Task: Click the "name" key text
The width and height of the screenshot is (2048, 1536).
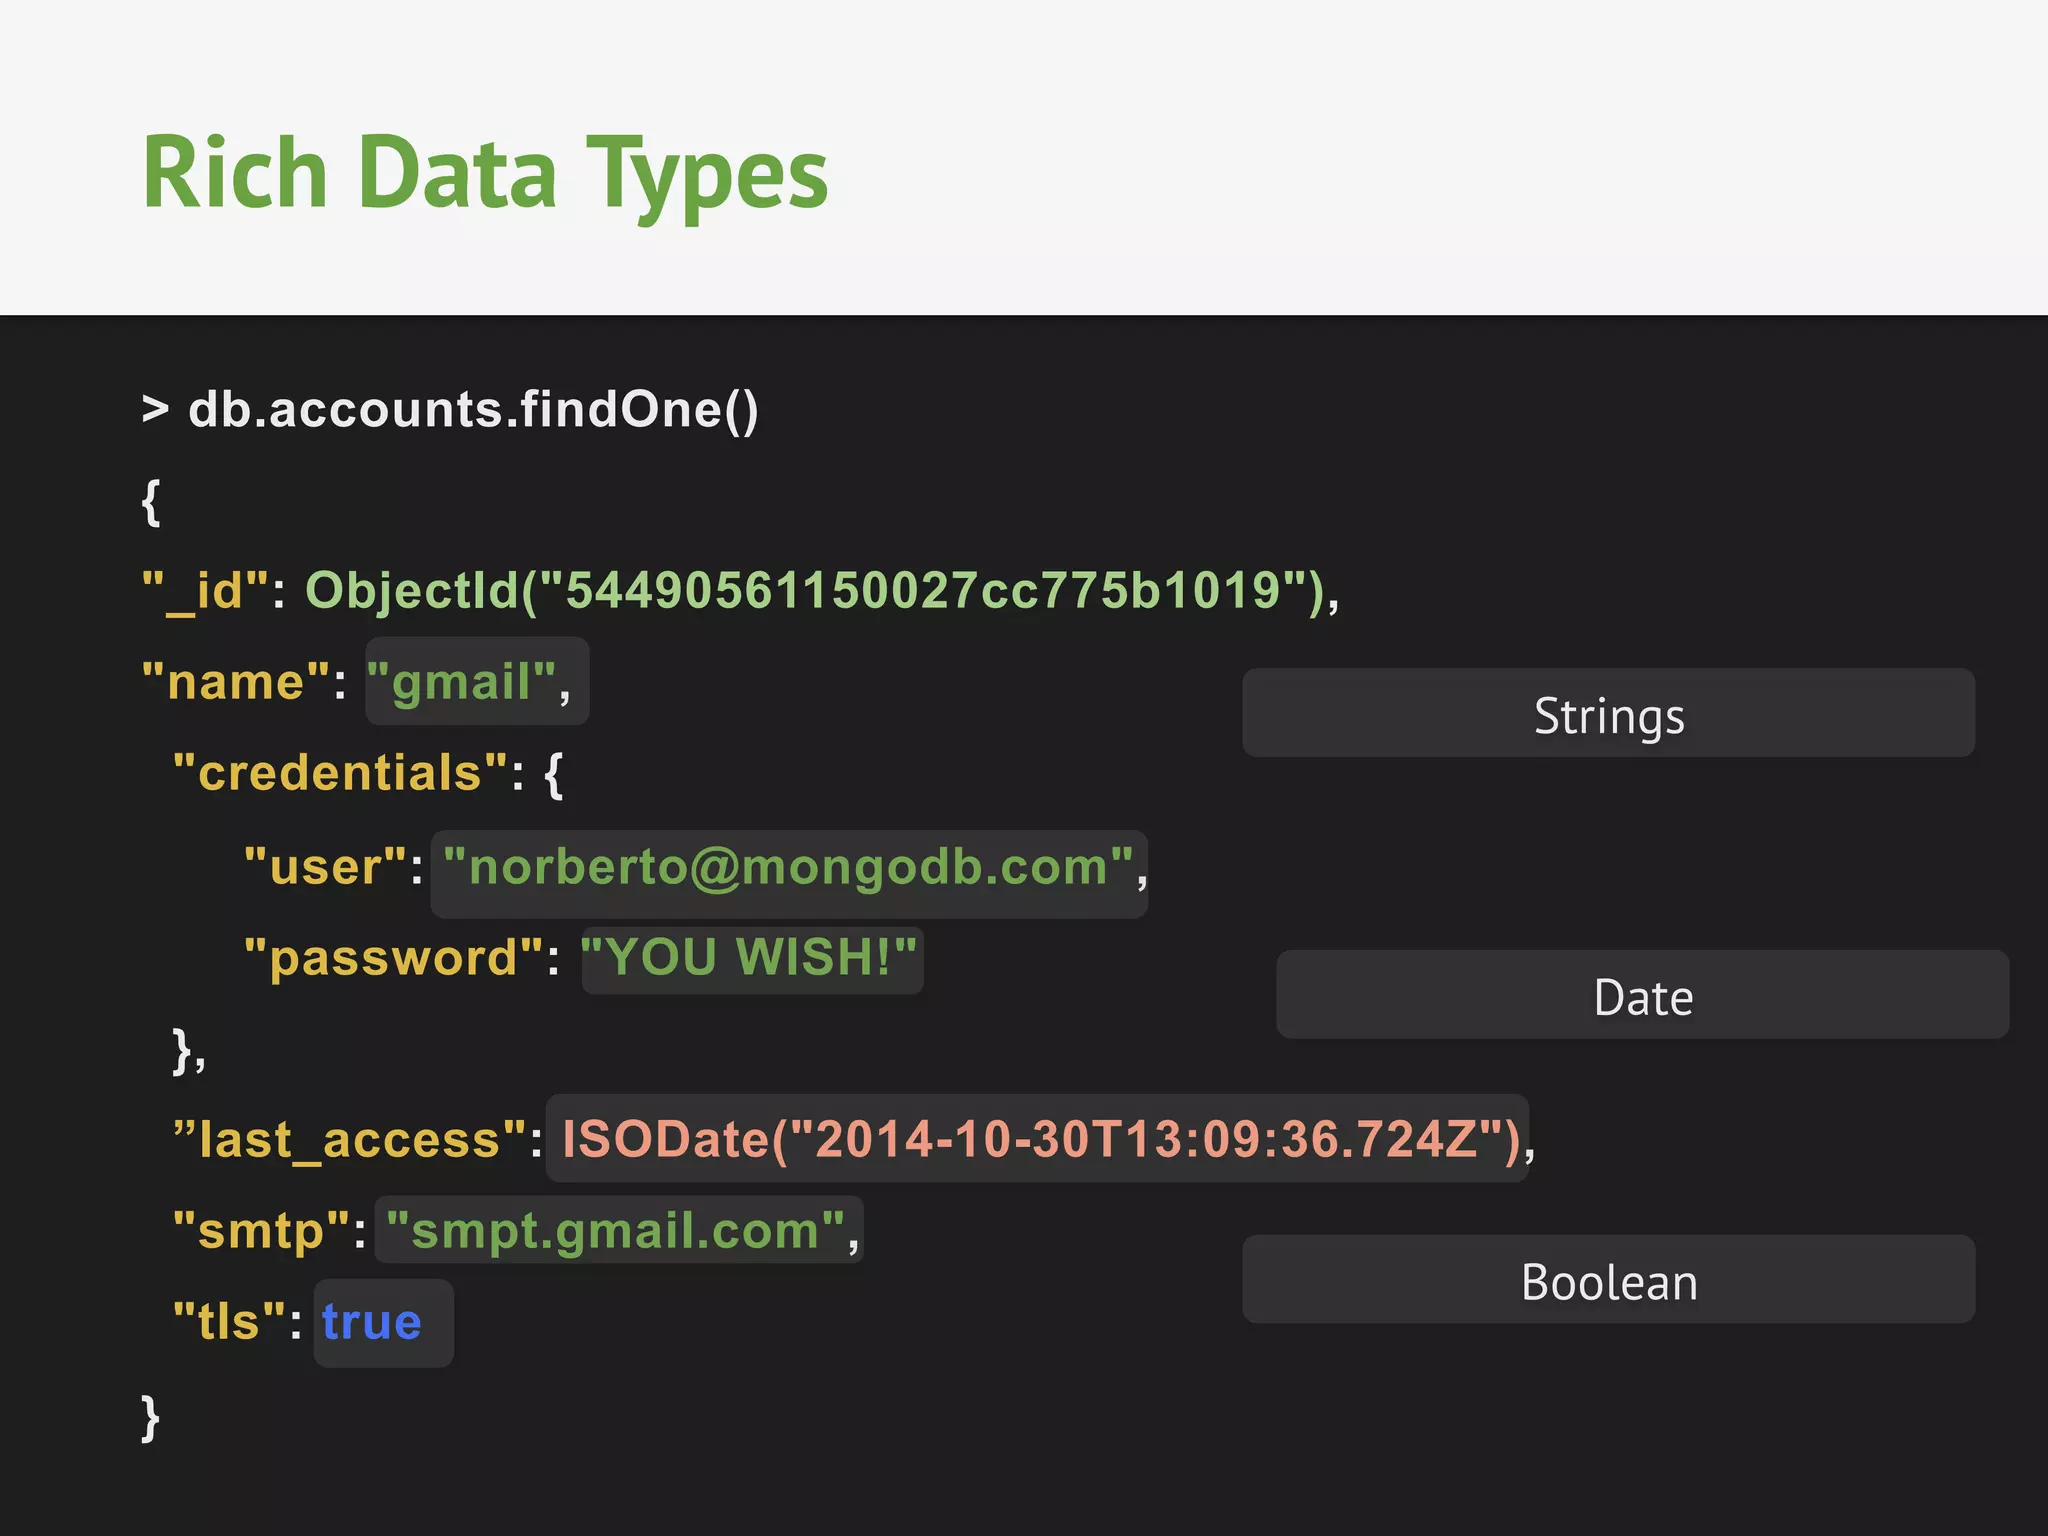Action: pyautogui.click(x=236, y=683)
